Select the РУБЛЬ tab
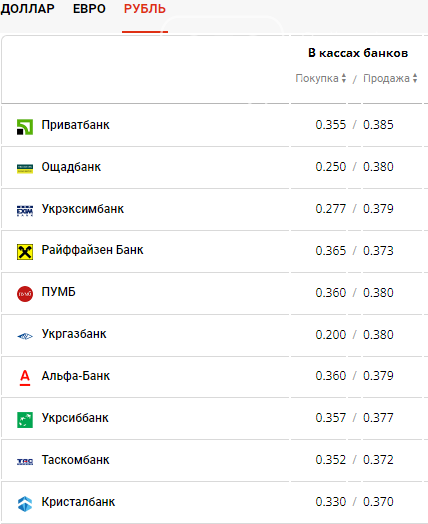 (x=145, y=9)
